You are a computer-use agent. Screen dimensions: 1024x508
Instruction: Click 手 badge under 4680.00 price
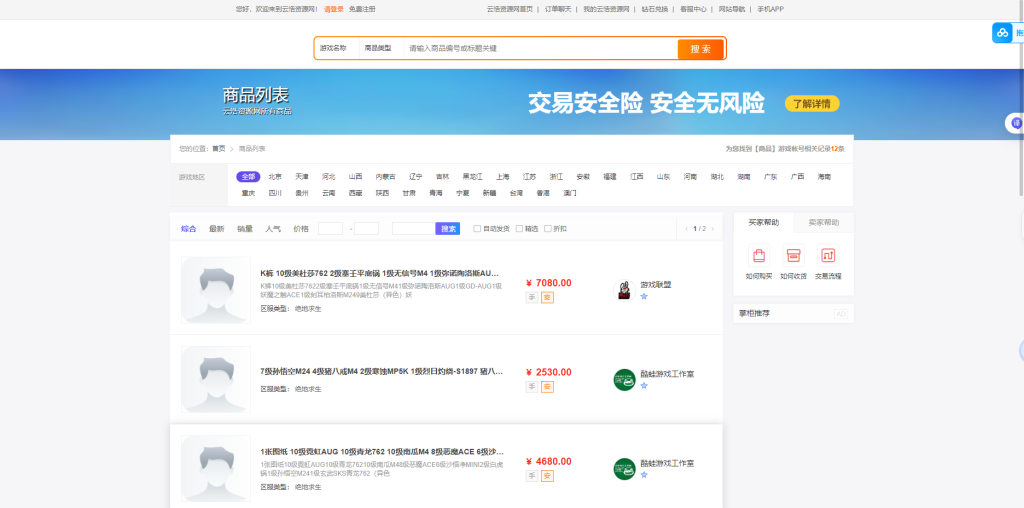[532, 476]
